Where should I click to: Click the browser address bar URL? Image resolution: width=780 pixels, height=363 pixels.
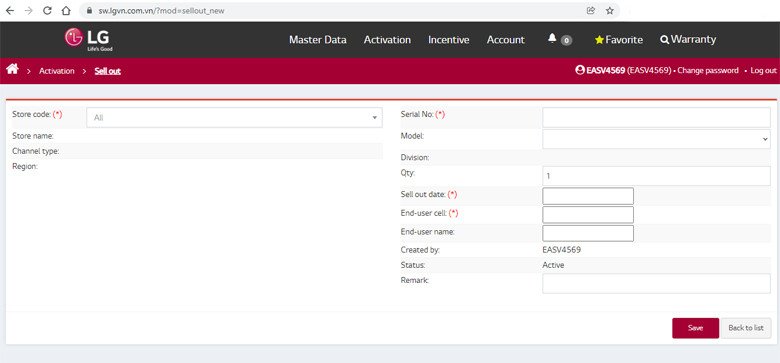(x=161, y=10)
